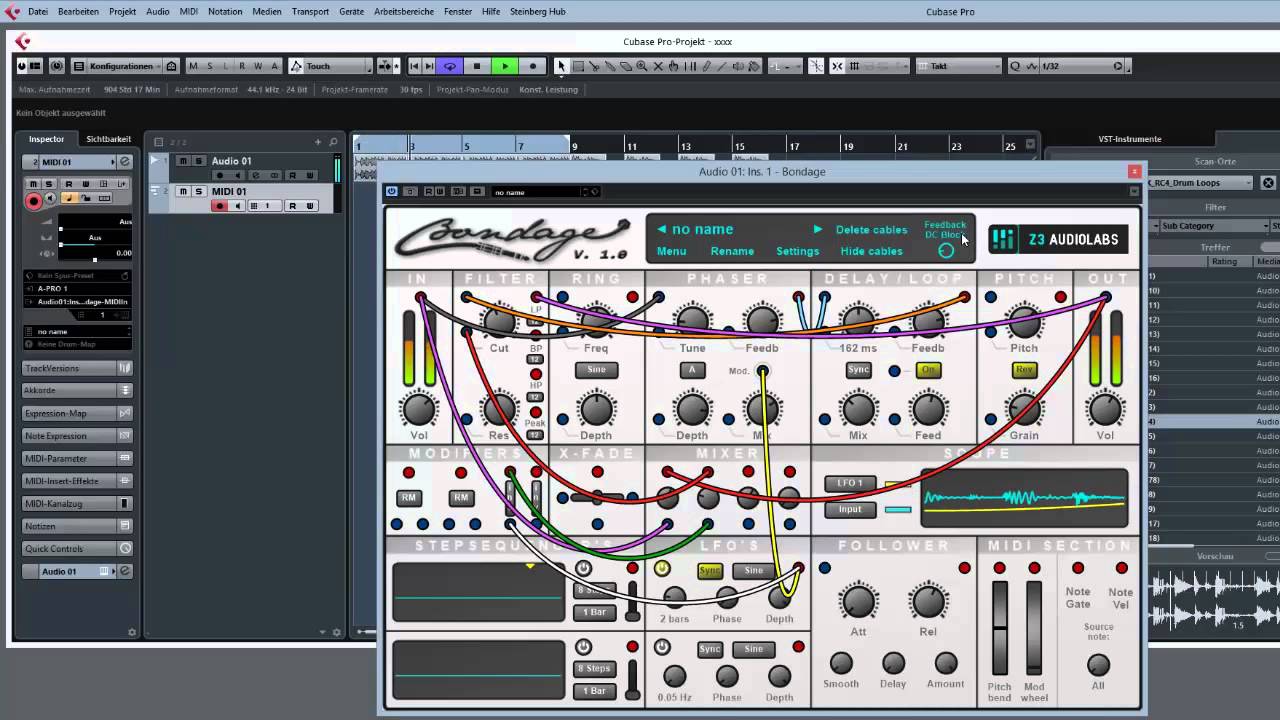Open MIDI-Kanalzug section icon
Image resolution: width=1280 pixels, height=720 pixels.
125,503
